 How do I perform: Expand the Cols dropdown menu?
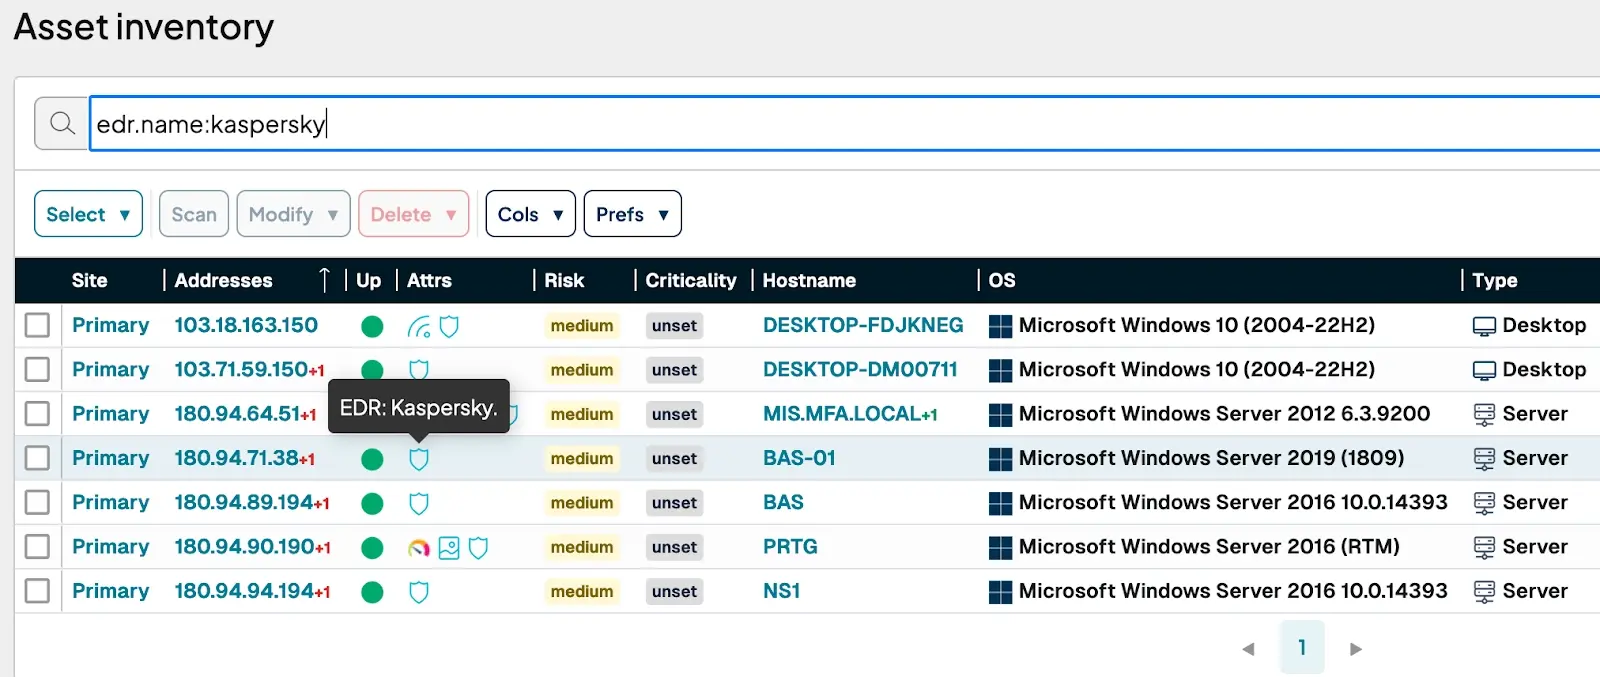[x=530, y=214]
